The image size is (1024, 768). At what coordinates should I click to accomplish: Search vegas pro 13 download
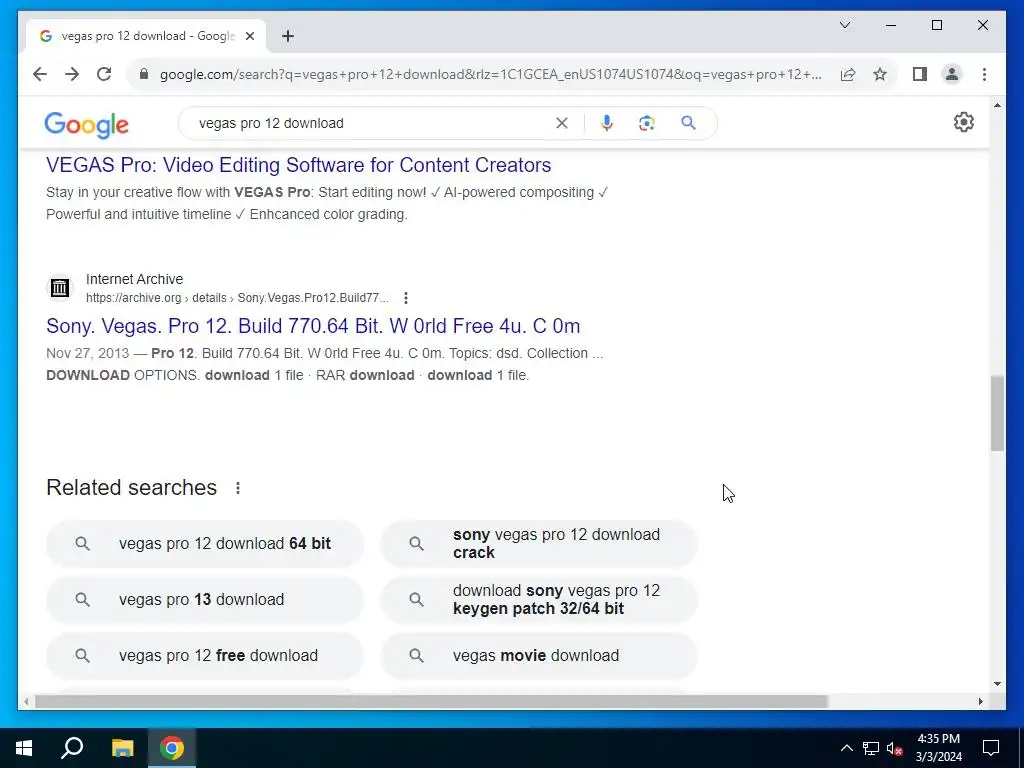[204, 600]
